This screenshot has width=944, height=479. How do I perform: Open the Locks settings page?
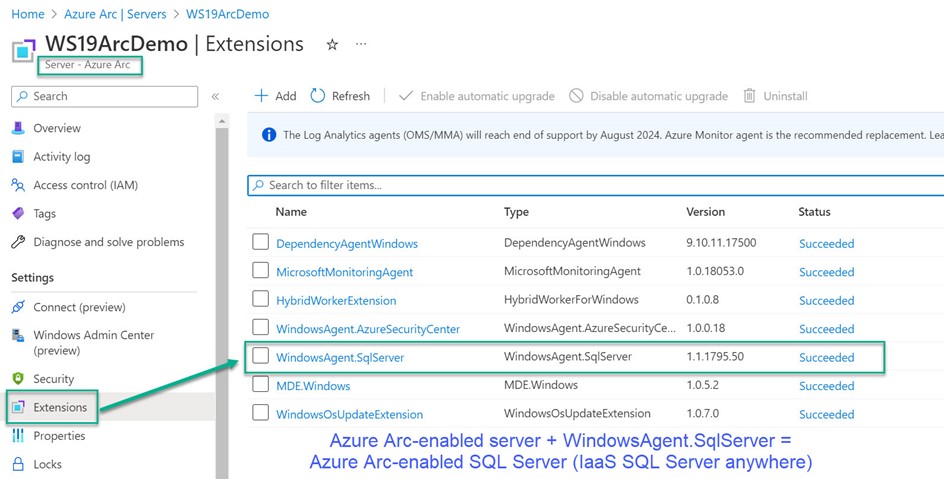[x=47, y=464]
